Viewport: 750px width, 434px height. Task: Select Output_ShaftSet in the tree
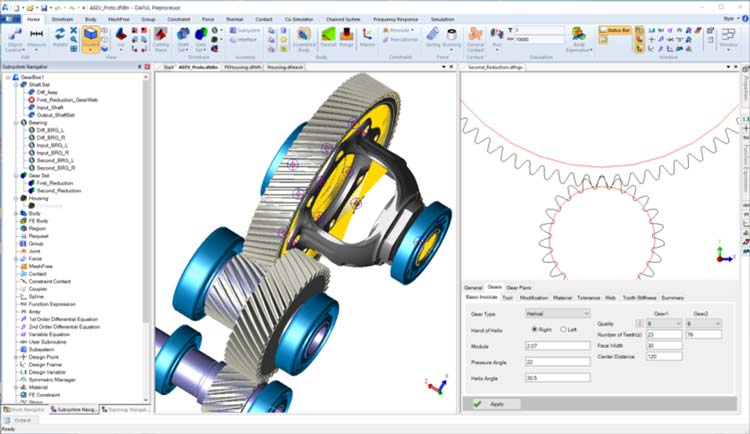pyautogui.click(x=55, y=115)
